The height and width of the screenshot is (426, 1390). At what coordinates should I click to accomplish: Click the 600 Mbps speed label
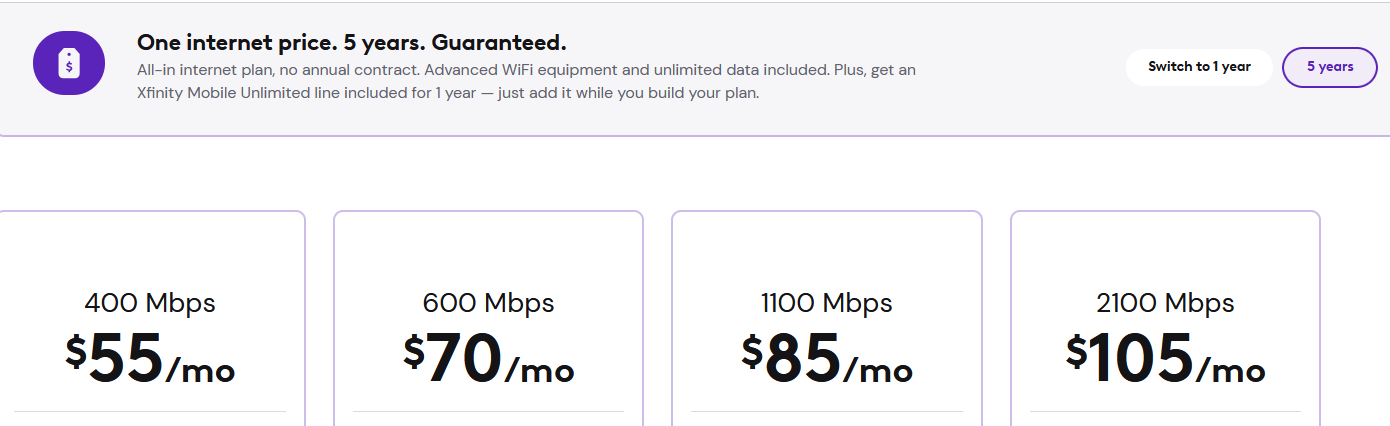[x=489, y=302]
